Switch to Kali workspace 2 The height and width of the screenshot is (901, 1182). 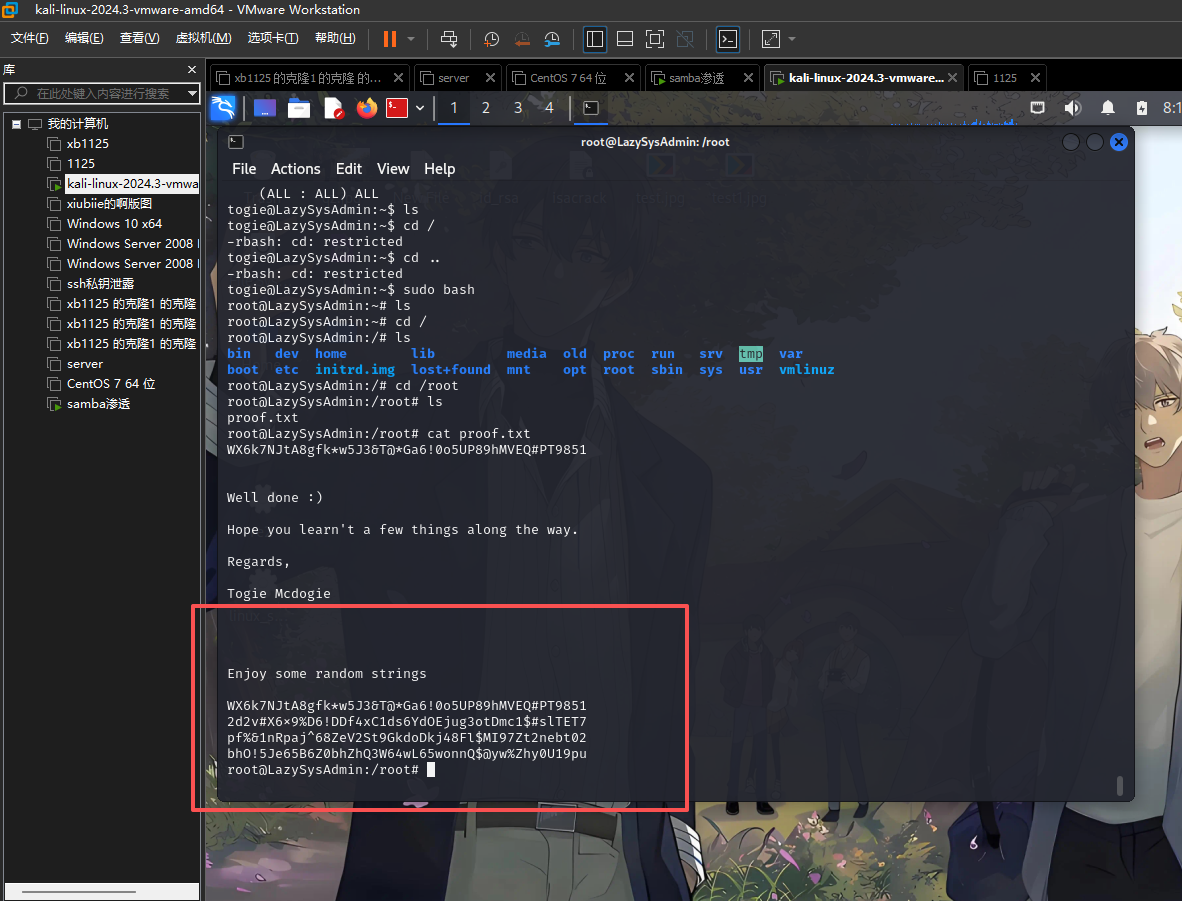click(x=486, y=108)
